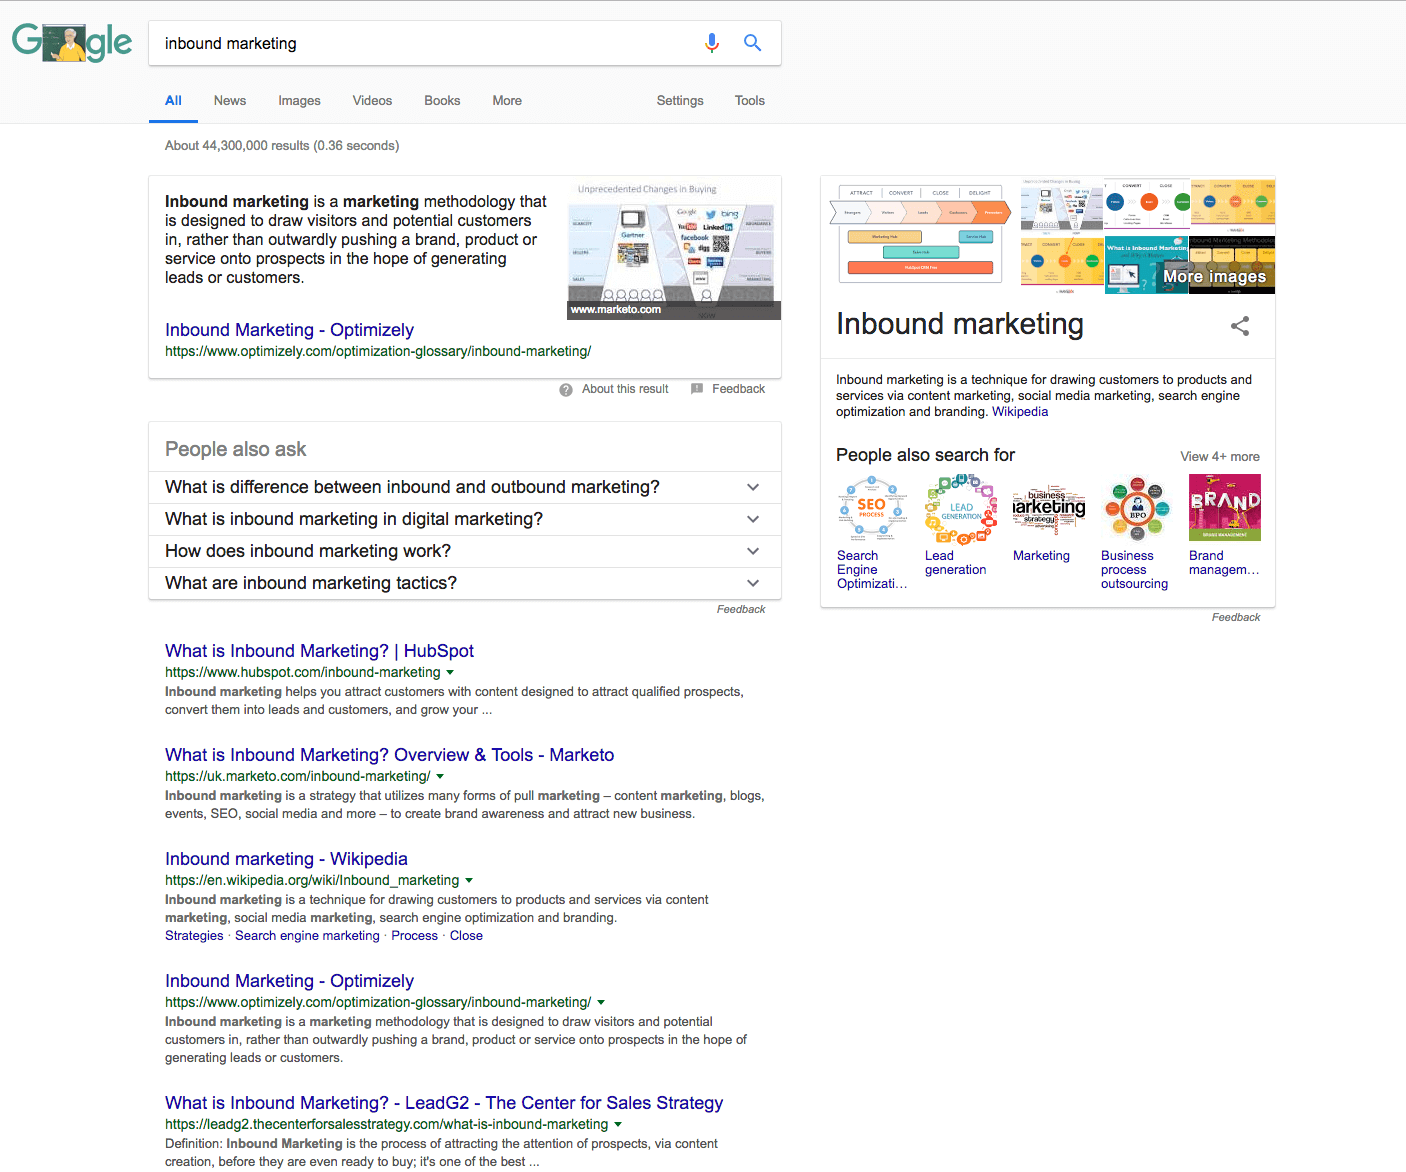Viewport: 1406px width, 1172px height.
Task: Open the LeadG2 result URL dropdown arrow
Action: click(618, 1125)
